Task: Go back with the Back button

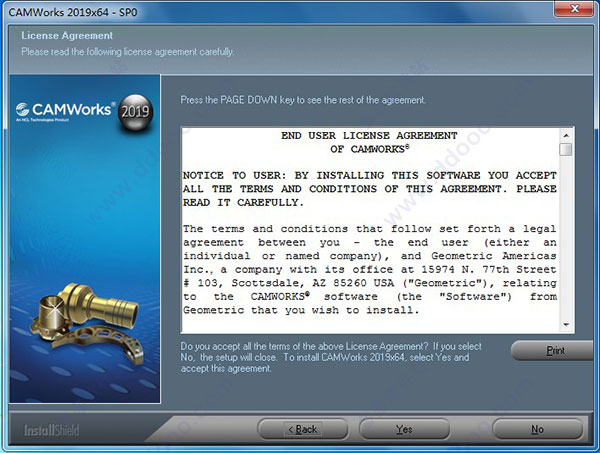Action: (303, 429)
